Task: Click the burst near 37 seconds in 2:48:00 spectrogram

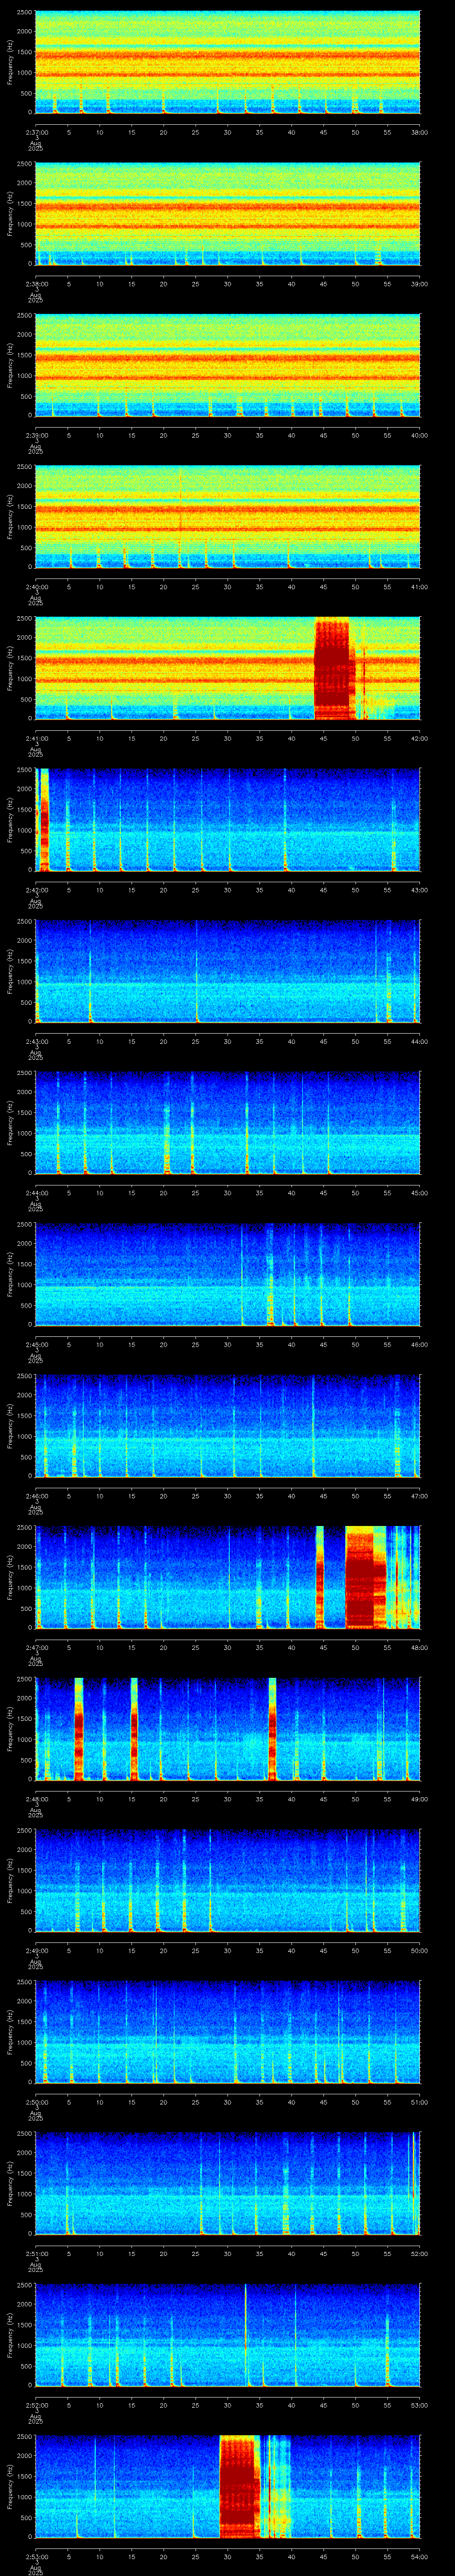Action: click(x=272, y=1729)
